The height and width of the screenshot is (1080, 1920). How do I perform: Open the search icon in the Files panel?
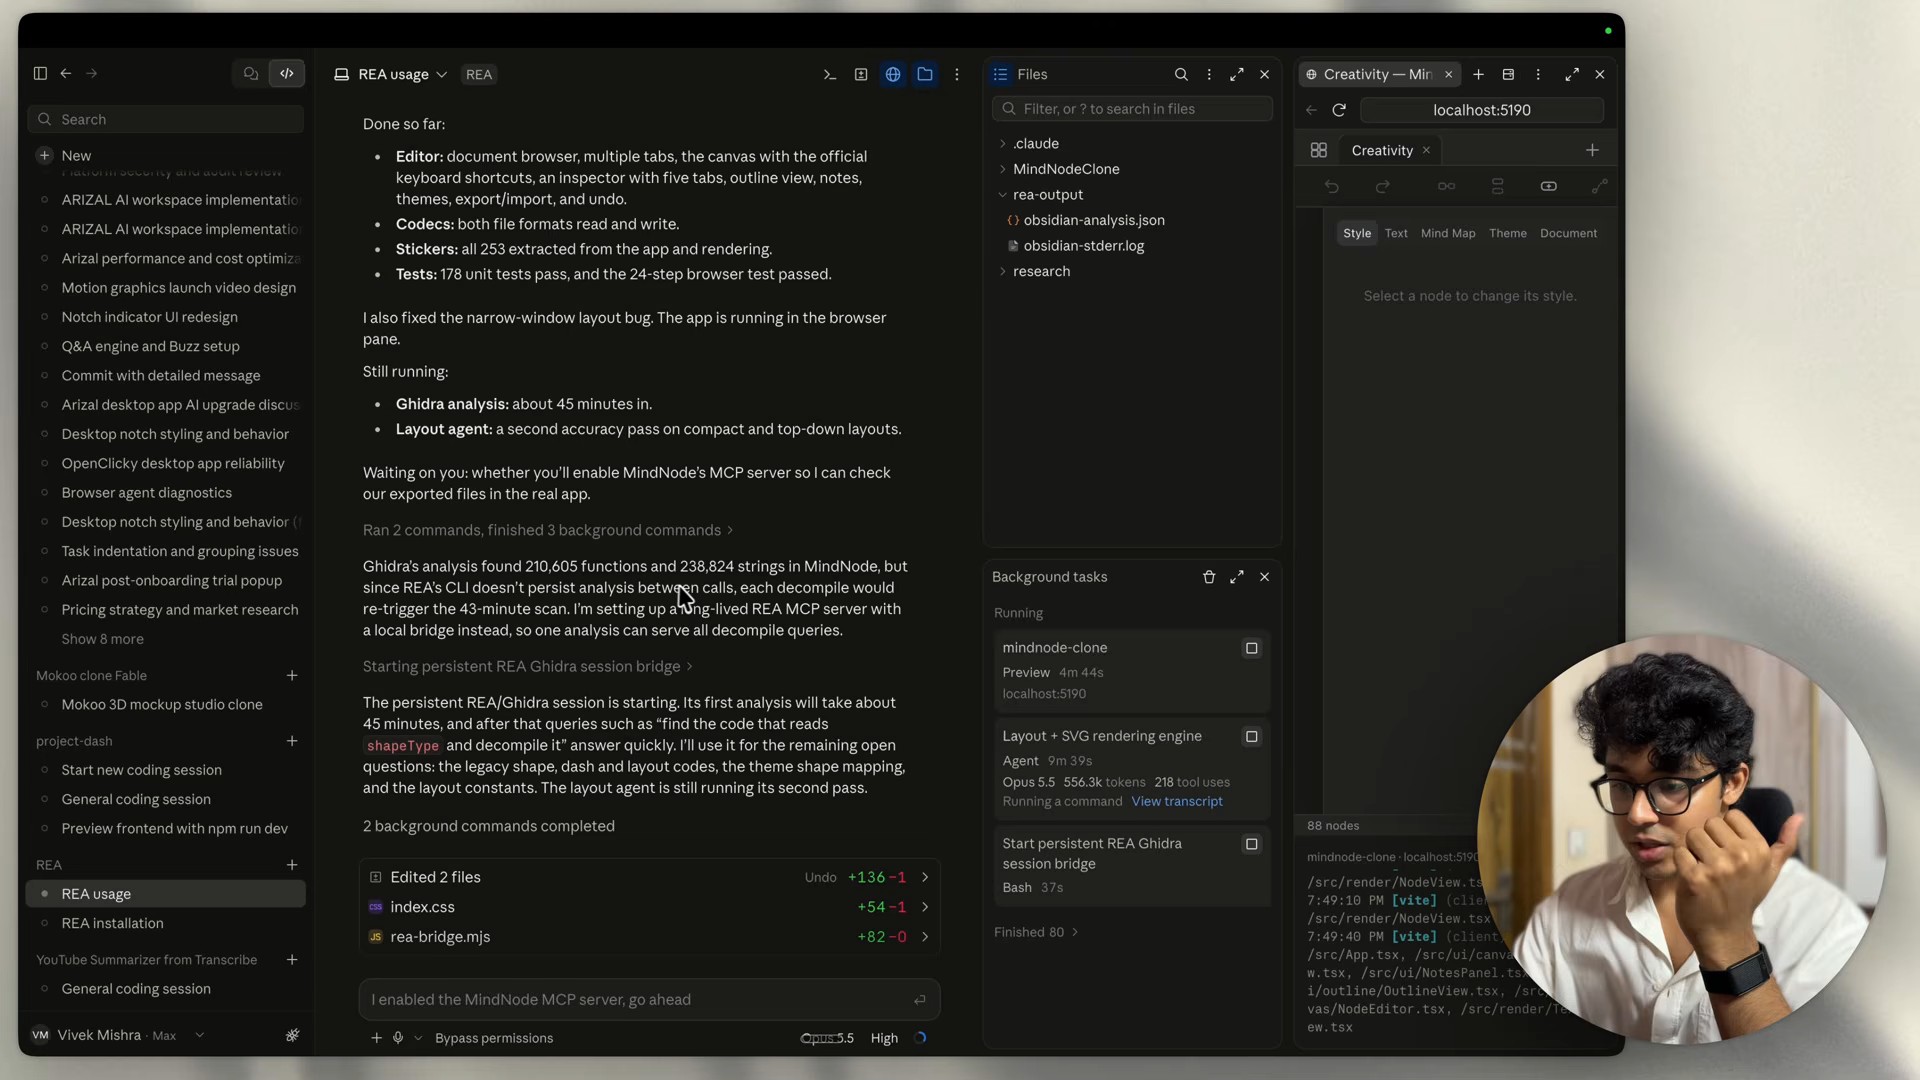(x=1181, y=74)
